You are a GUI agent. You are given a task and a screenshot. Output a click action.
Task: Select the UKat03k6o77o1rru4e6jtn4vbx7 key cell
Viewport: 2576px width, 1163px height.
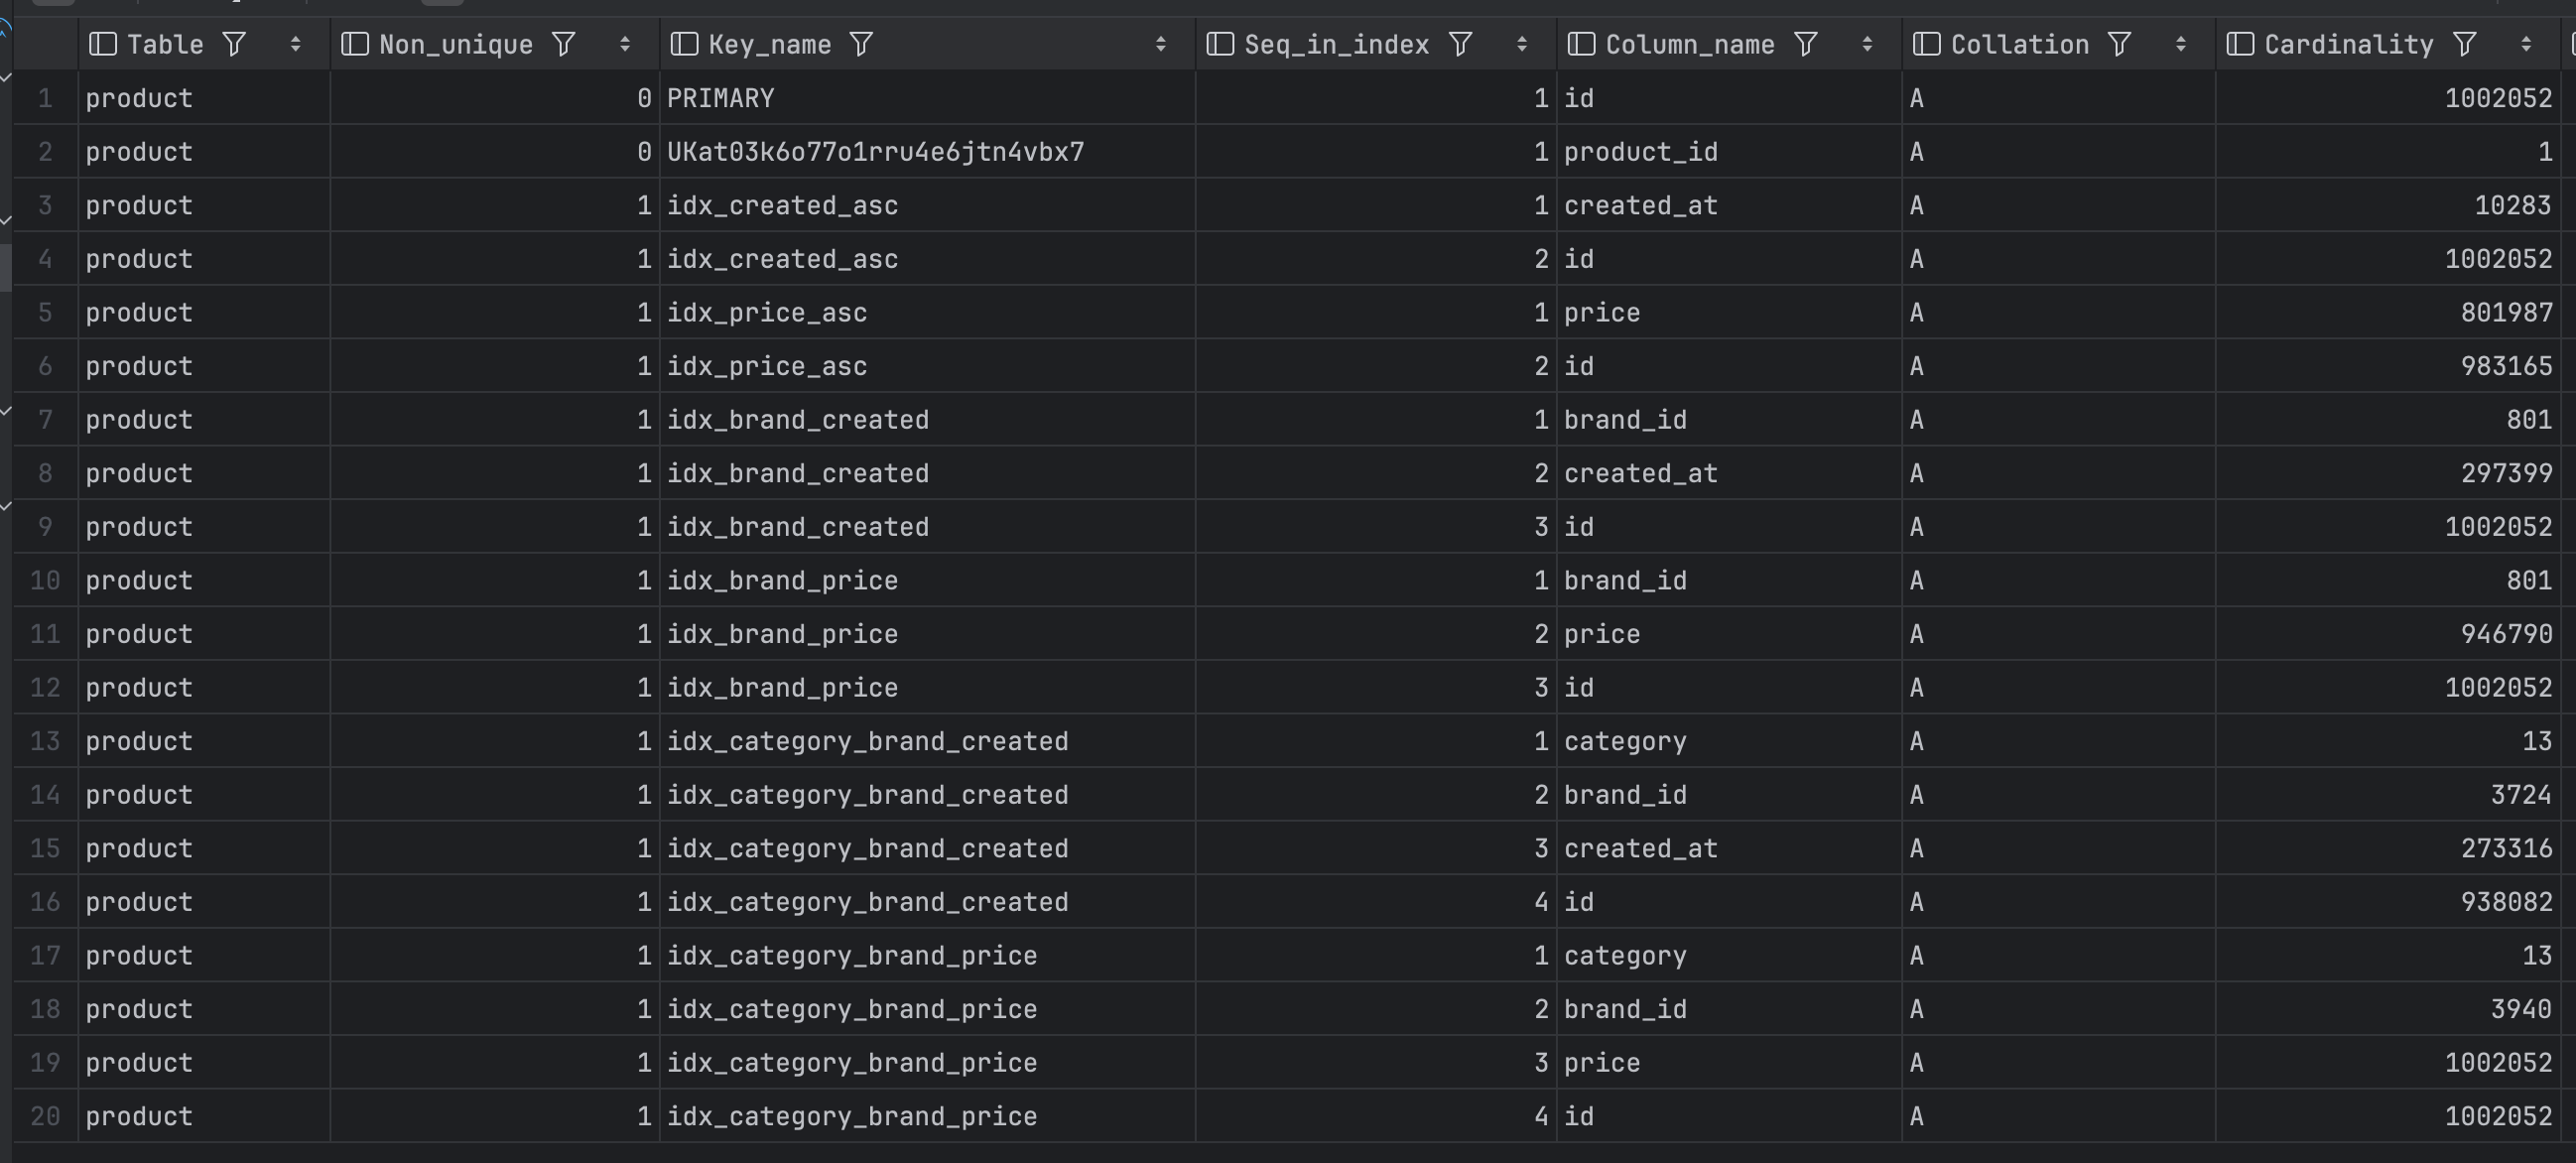pos(875,152)
